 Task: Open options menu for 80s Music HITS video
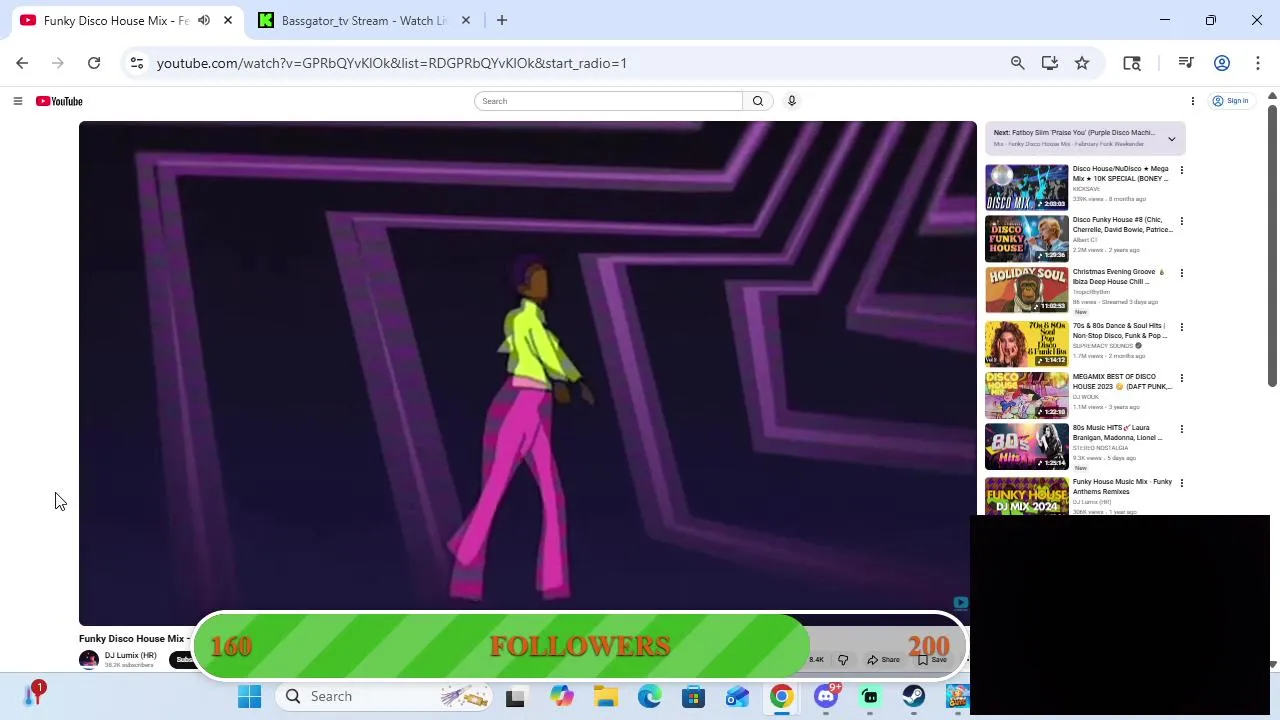pos(1181,429)
